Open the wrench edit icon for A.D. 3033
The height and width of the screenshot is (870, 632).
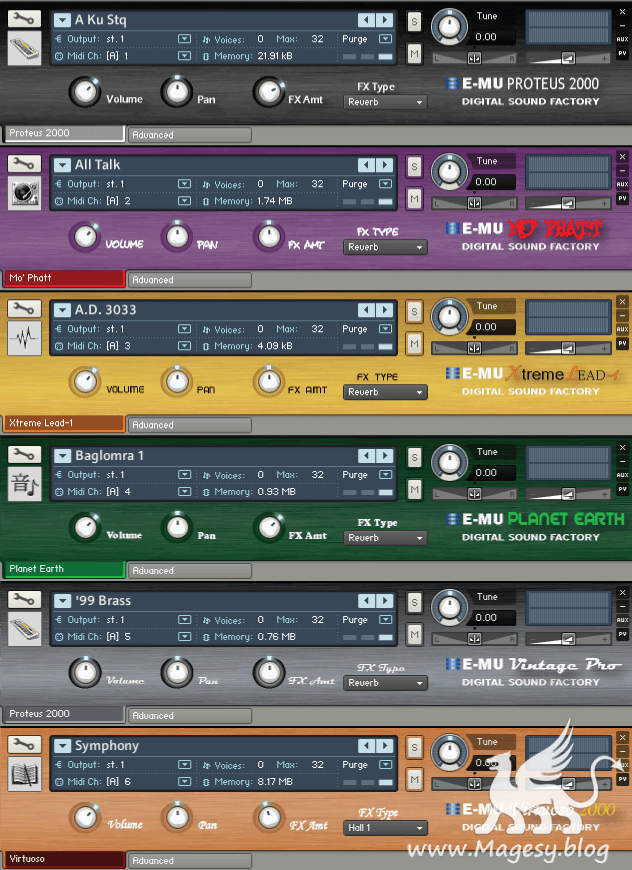[24, 308]
